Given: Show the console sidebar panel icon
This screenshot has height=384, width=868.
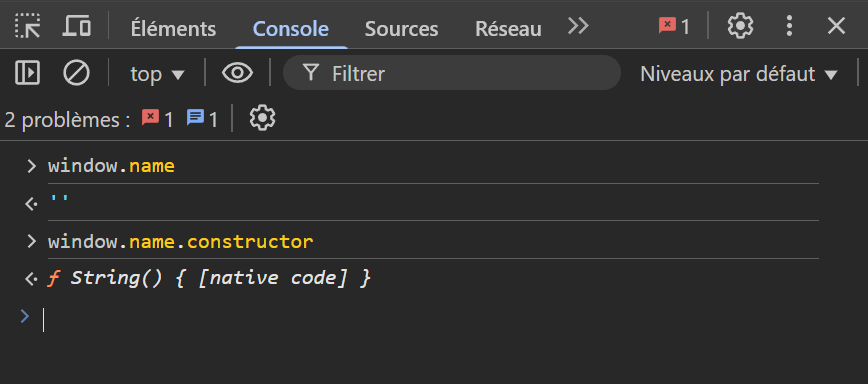Looking at the screenshot, I should click(x=27, y=72).
